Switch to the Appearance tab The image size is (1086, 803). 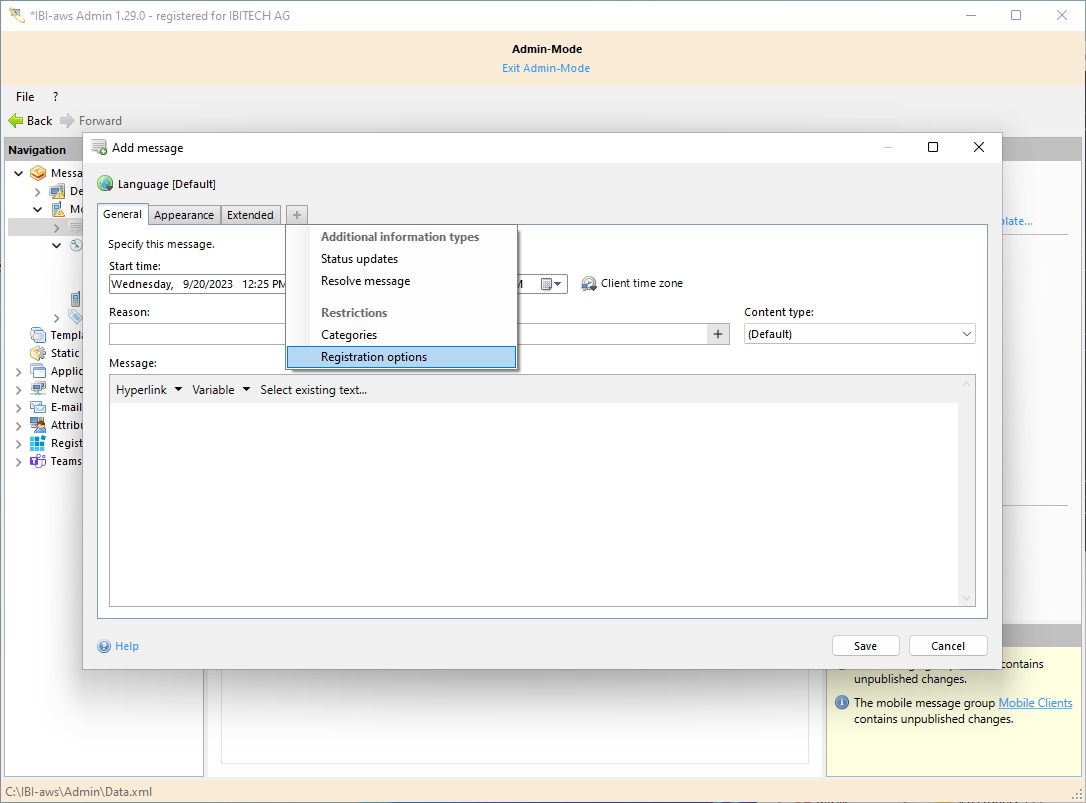coord(184,215)
